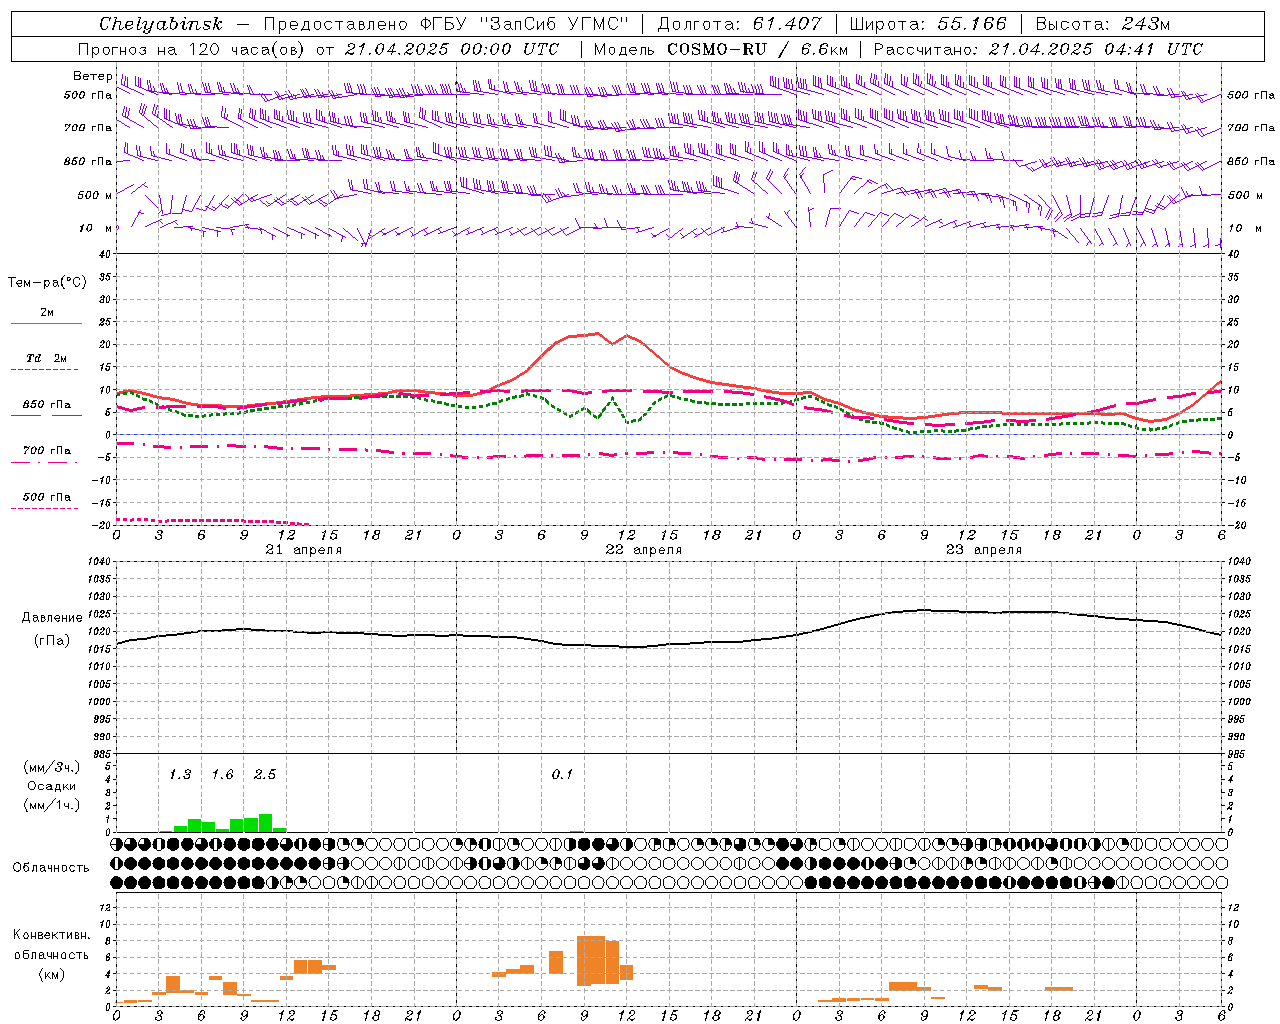The image size is (1280, 1024).
Task: Click the '1.3' precipitation amount value
Action: pyautogui.click(x=180, y=774)
